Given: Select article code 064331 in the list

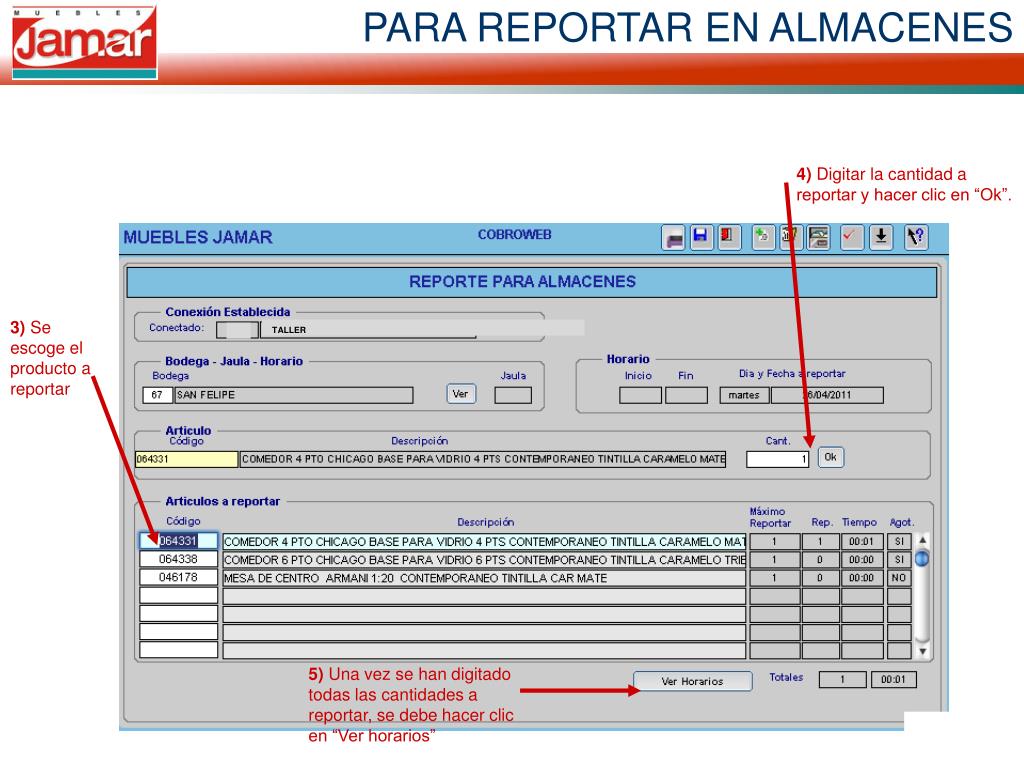Looking at the screenshot, I should (x=178, y=541).
